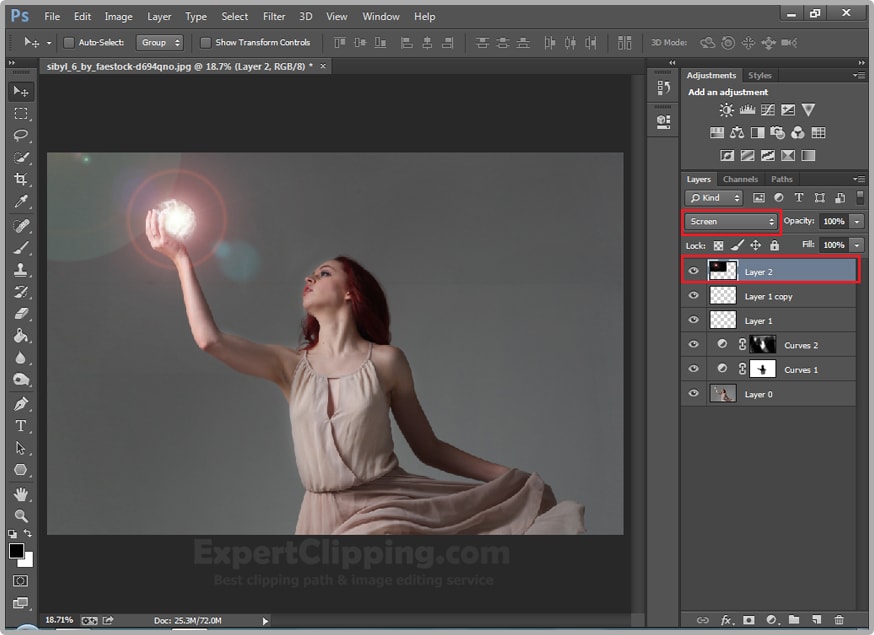Hide Layer 0 with its eye icon
The height and width of the screenshot is (635, 874).
[x=693, y=394]
